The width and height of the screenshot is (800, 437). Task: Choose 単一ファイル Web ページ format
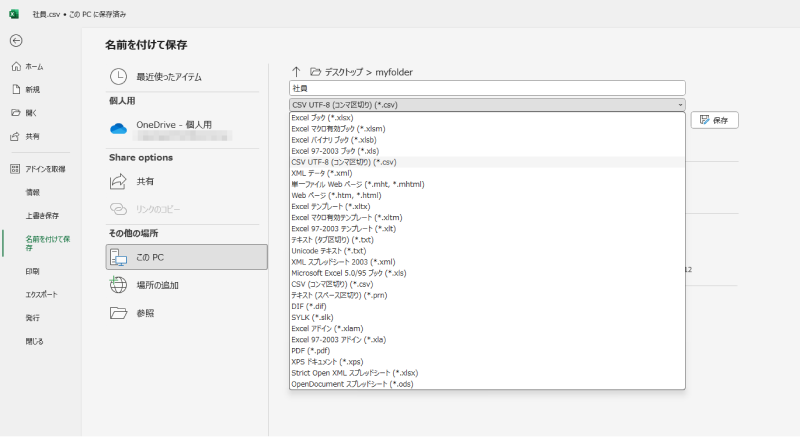click(487, 185)
